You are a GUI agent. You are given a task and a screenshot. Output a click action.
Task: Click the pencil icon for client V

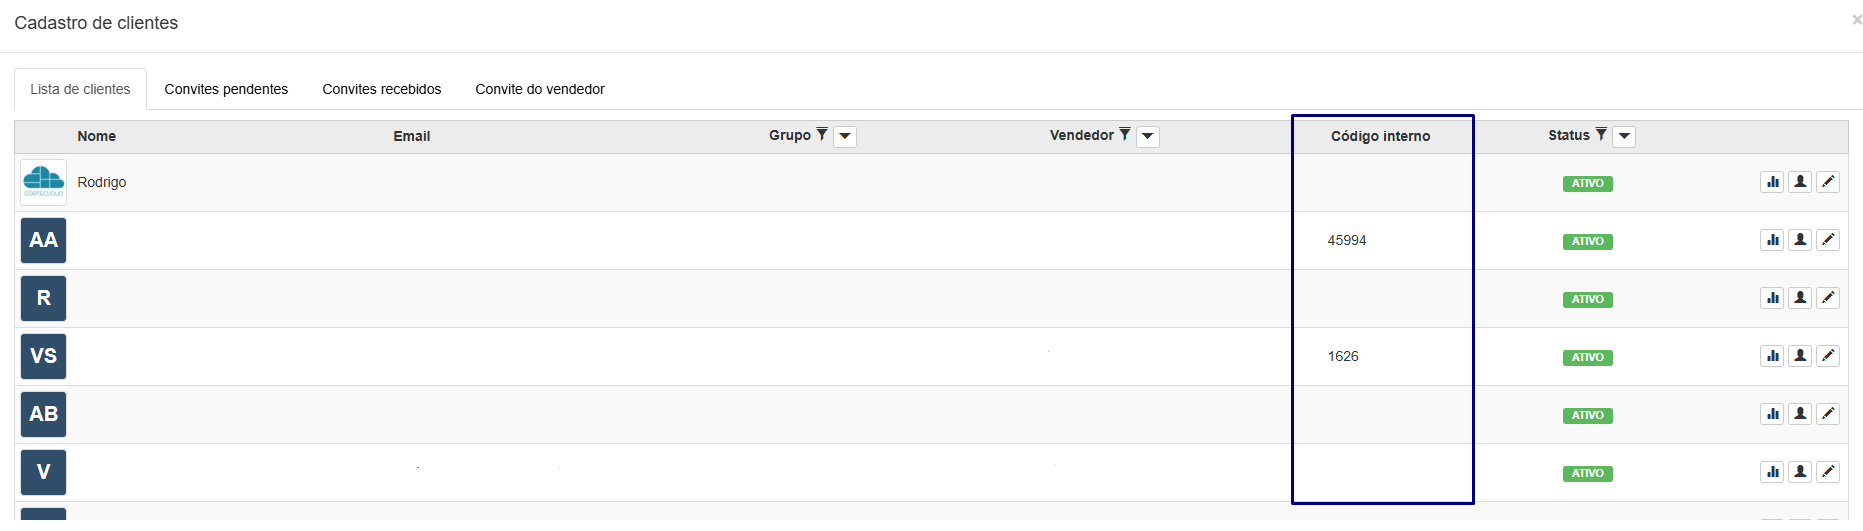click(x=1828, y=472)
